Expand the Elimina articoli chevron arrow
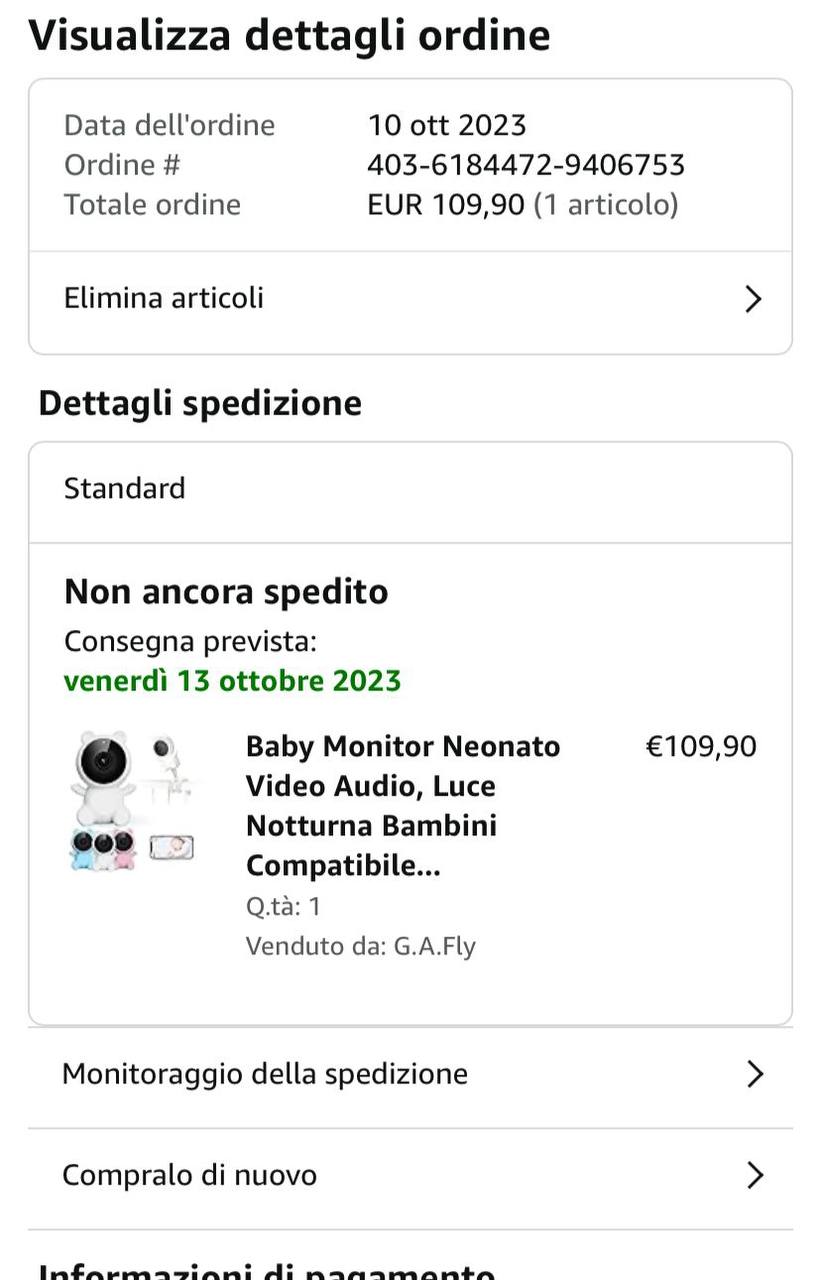Viewport: 821px width, 1280px height. (754, 299)
